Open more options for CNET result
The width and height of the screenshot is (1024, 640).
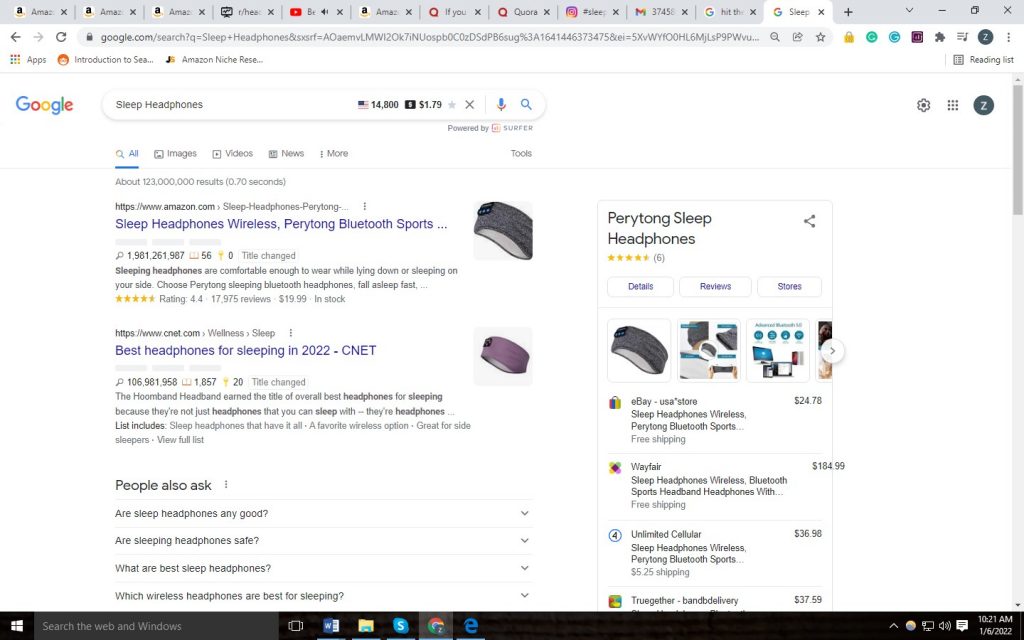pyautogui.click(x=291, y=333)
